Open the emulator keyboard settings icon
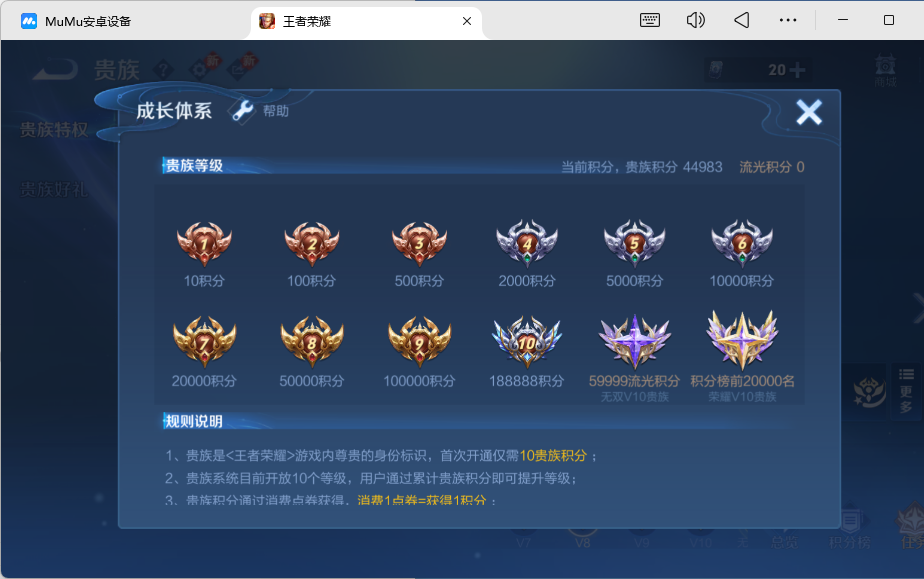Image resolution: width=924 pixels, height=579 pixels. [x=650, y=20]
